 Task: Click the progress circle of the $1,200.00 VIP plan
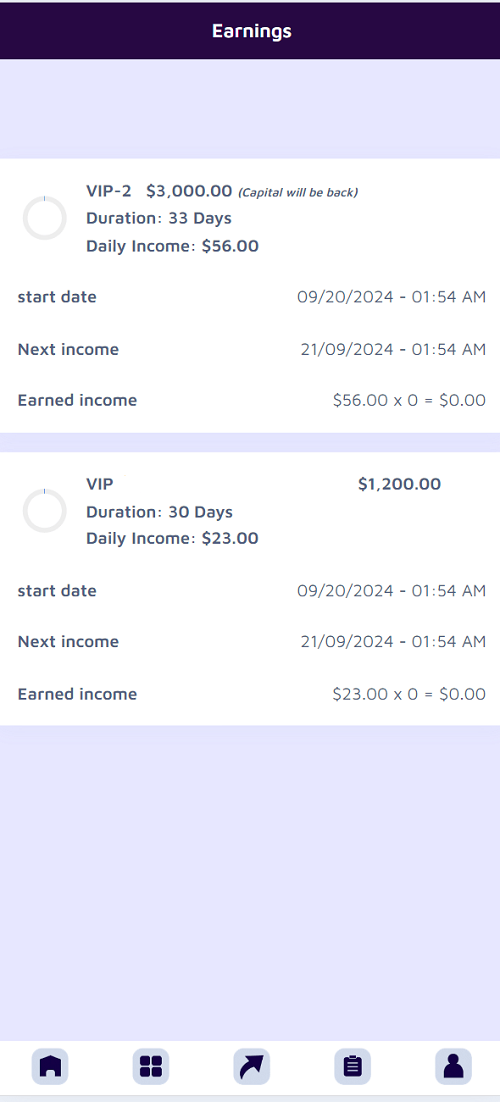click(45, 510)
